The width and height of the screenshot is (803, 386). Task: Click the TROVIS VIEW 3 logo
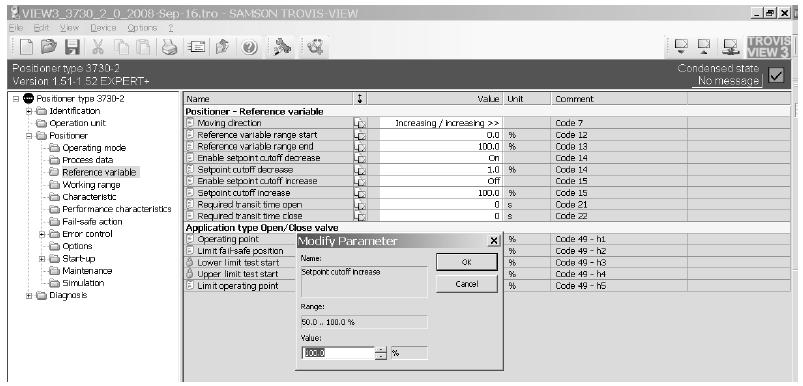point(768,47)
